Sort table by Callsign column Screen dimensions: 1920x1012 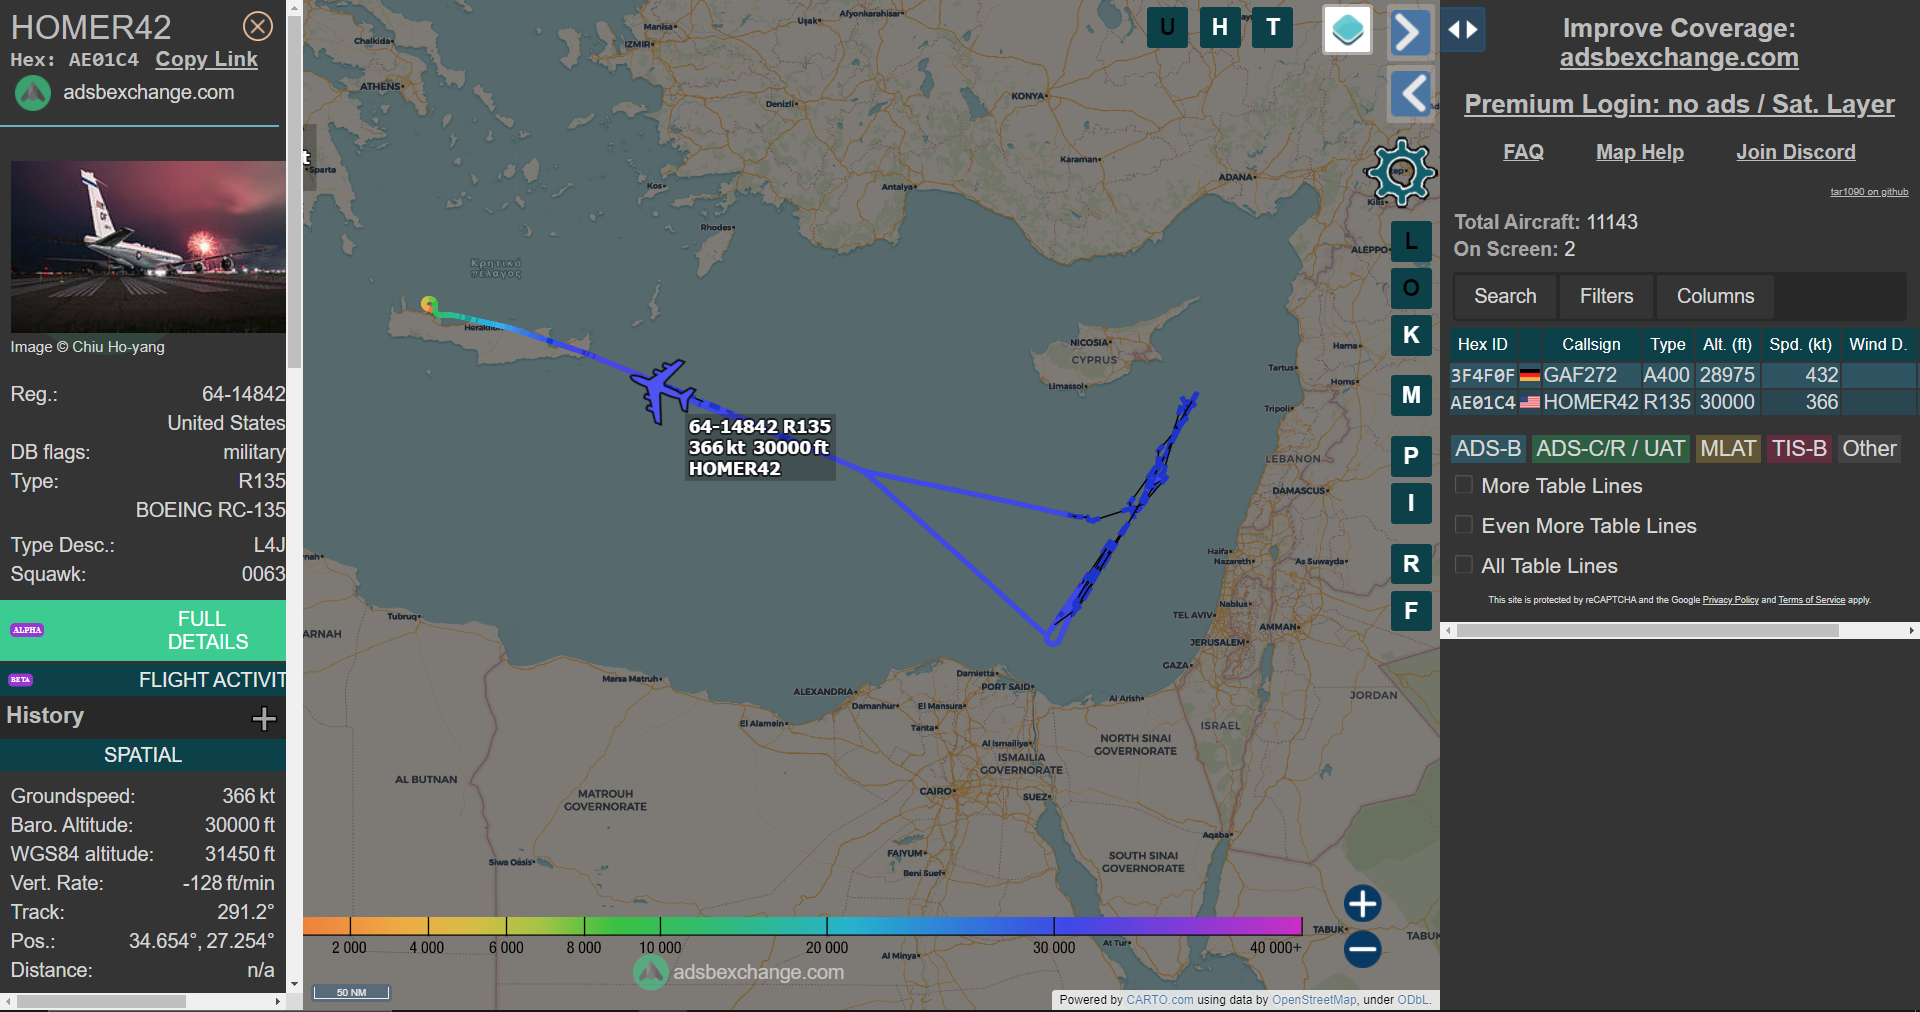coord(1591,344)
